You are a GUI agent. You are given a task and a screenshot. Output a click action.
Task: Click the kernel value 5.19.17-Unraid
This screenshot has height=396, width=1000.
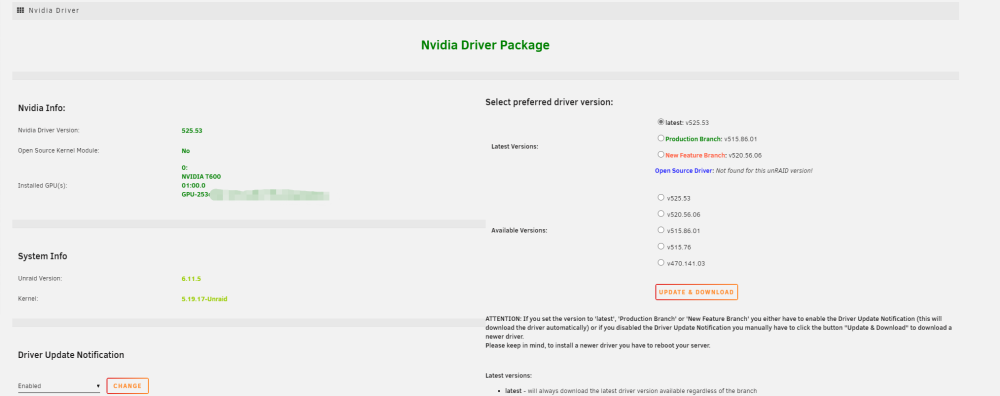point(205,298)
